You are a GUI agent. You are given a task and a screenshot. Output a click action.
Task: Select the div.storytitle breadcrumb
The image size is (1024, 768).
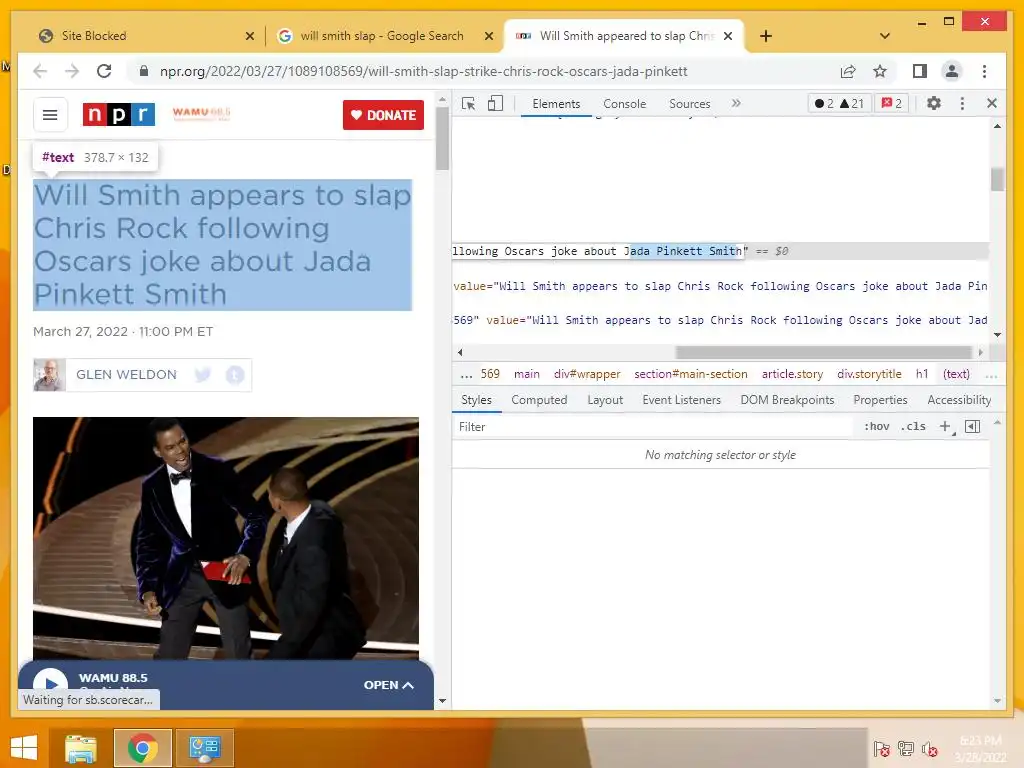pos(869,374)
